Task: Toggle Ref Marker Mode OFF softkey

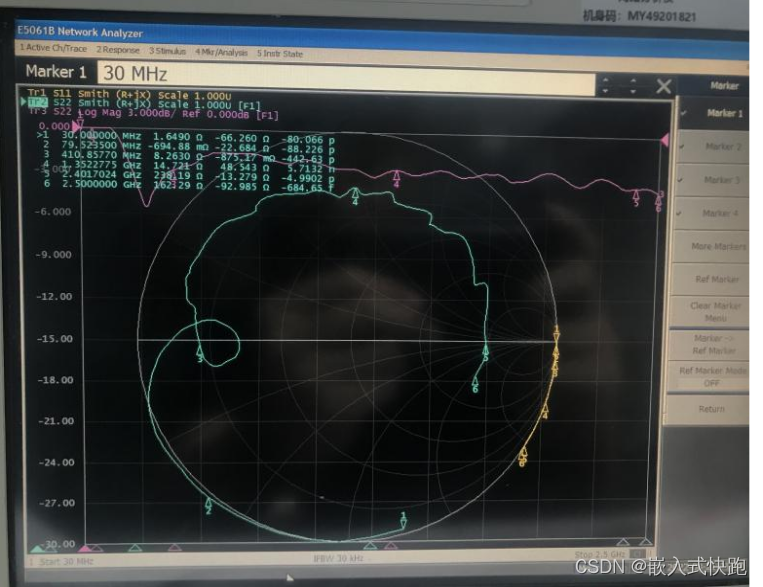Action: point(708,376)
